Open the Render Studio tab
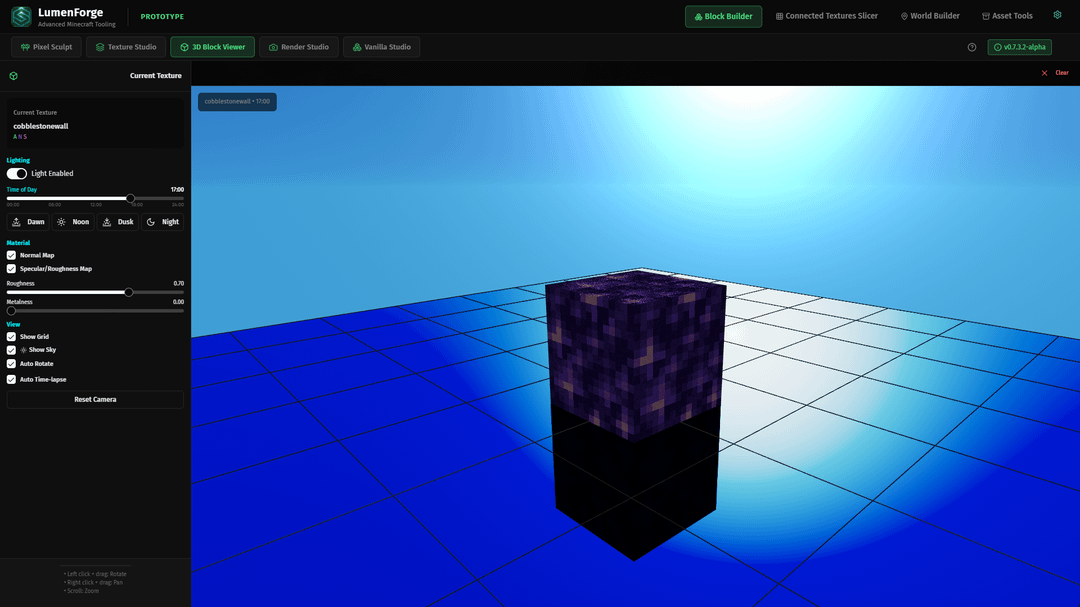The height and width of the screenshot is (607, 1080). tap(299, 47)
